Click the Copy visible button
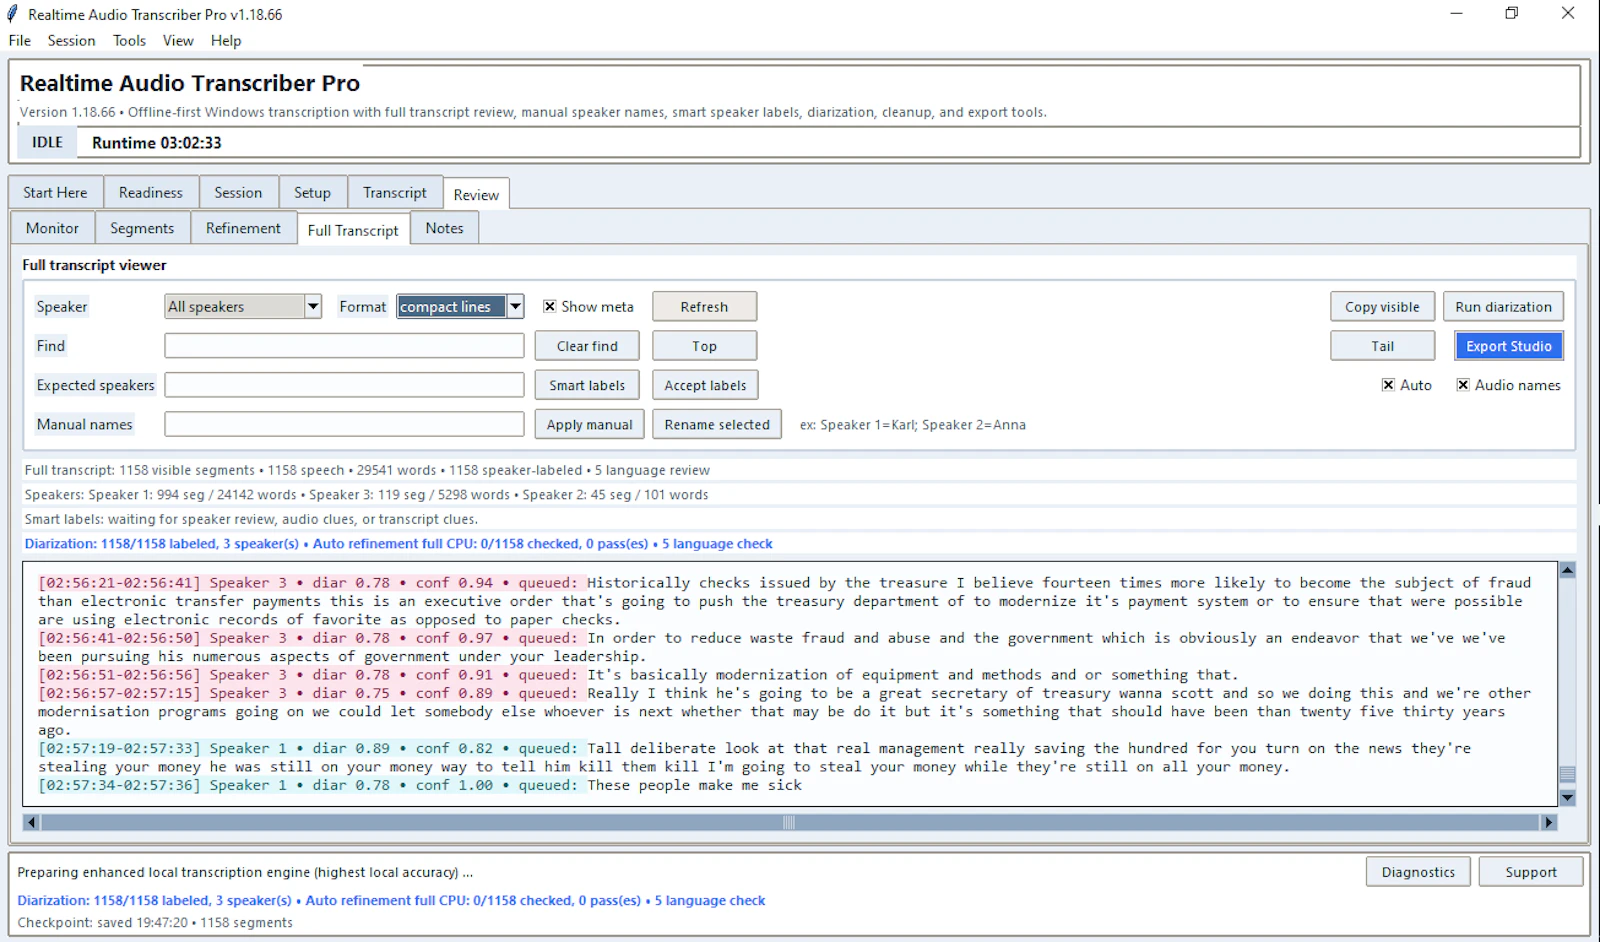Image resolution: width=1600 pixels, height=942 pixels. click(x=1382, y=307)
